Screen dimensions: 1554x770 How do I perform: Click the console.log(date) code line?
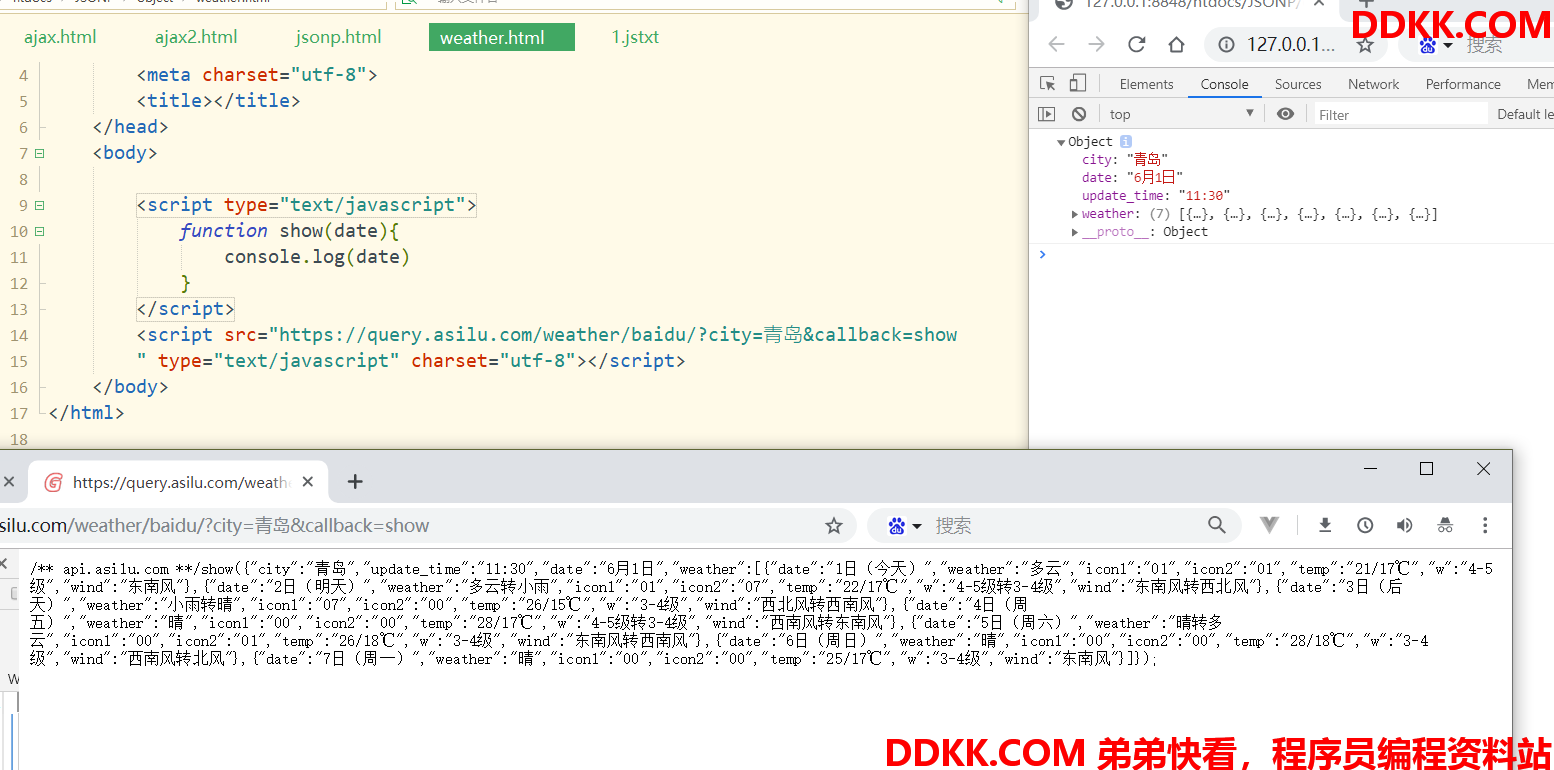tap(317, 257)
